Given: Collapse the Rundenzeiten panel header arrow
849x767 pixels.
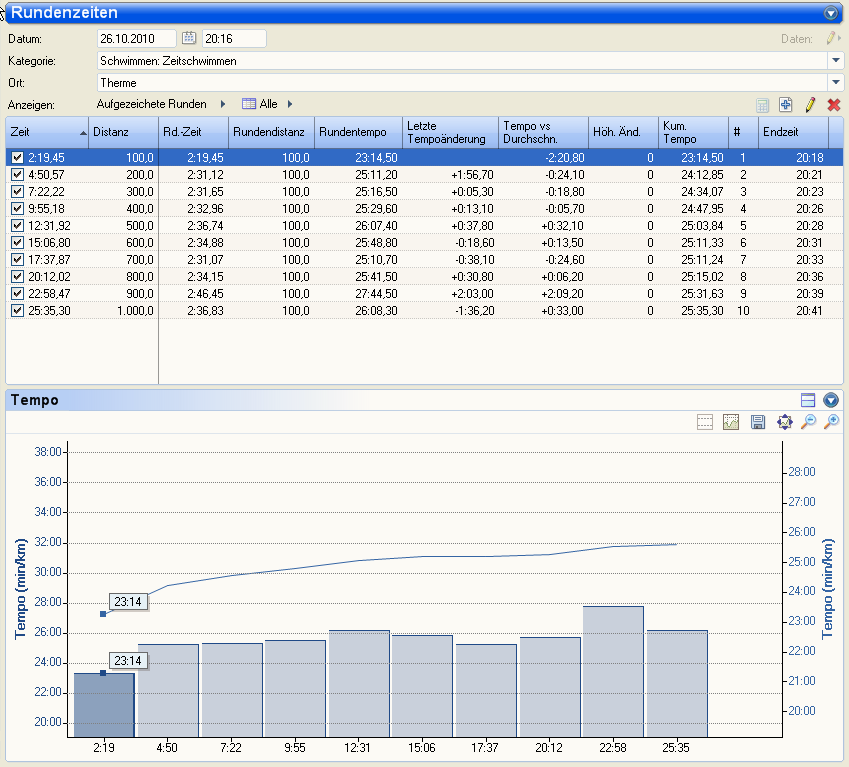Looking at the screenshot, I should [830, 14].
